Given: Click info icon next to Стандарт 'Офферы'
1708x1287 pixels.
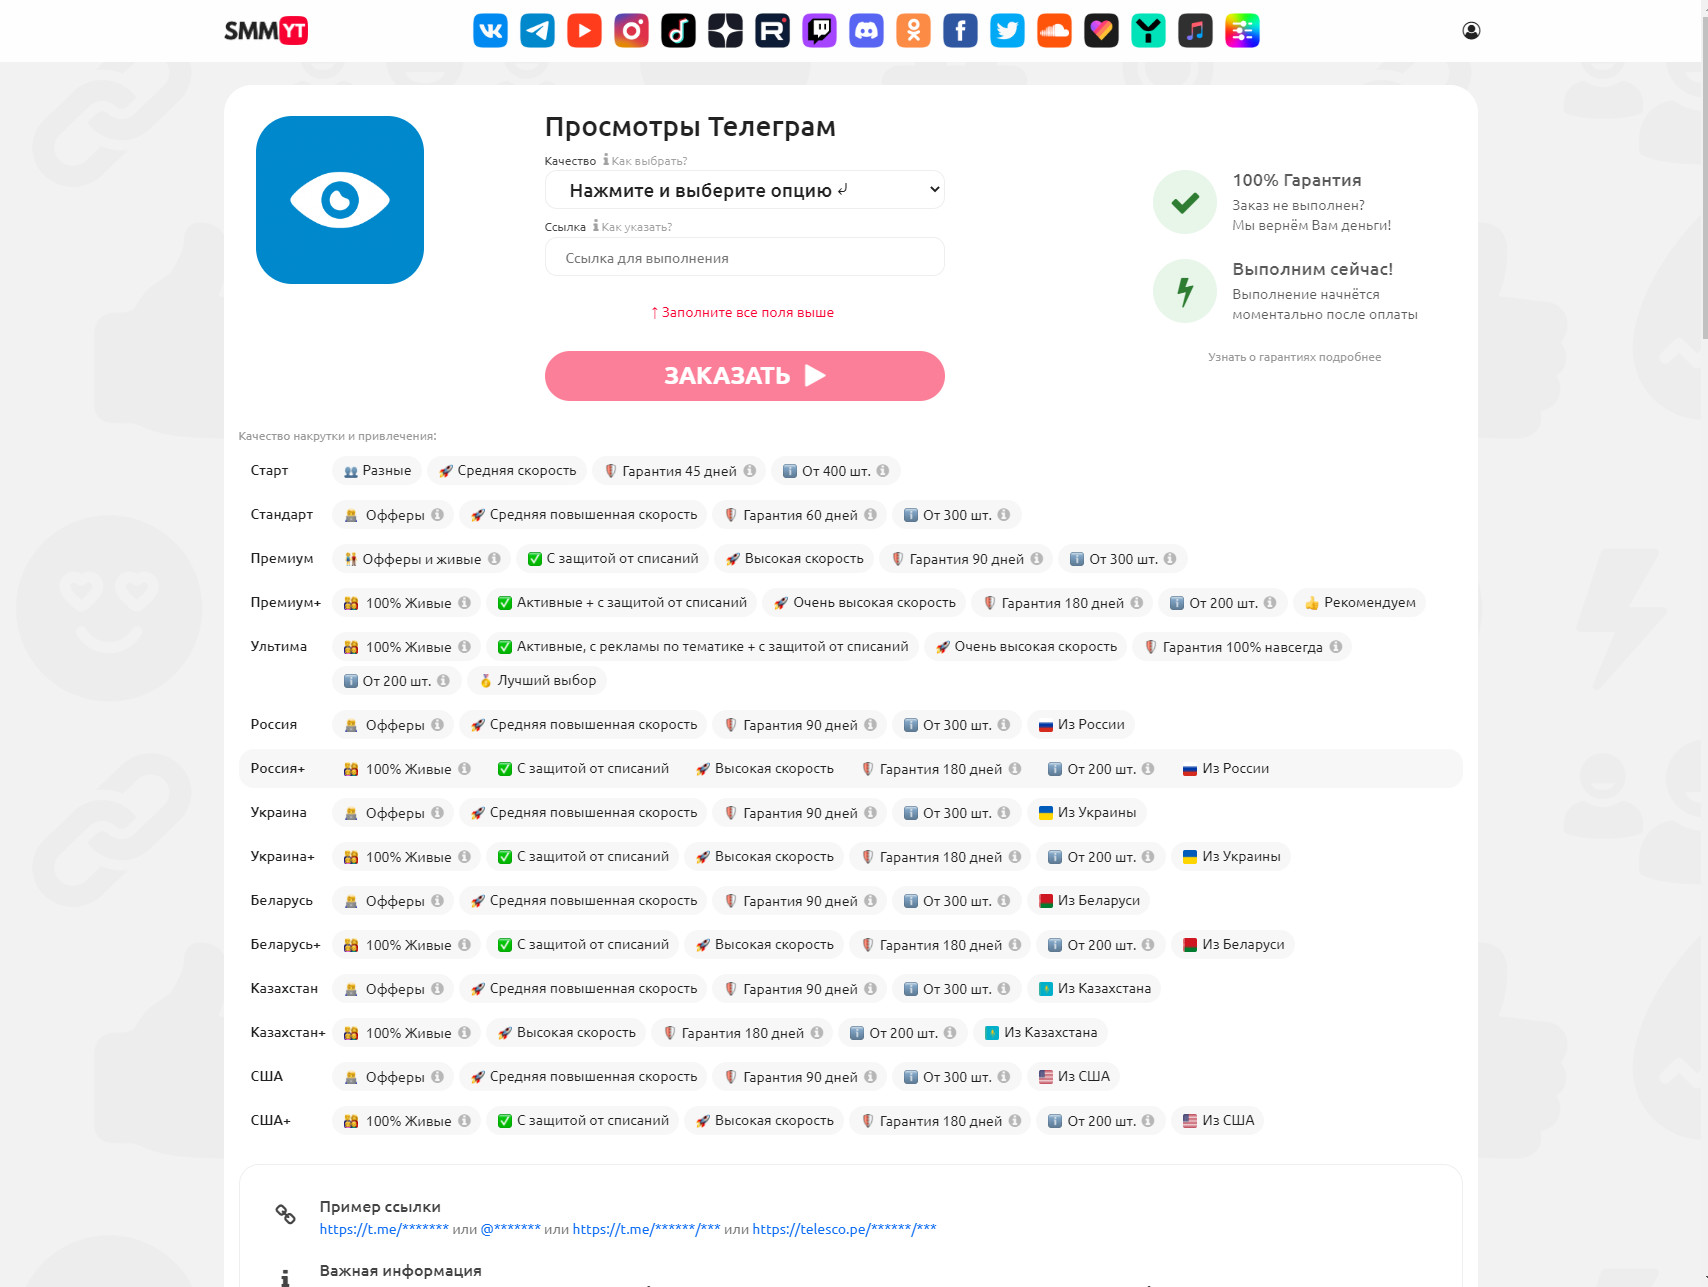Looking at the screenshot, I should click(437, 515).
